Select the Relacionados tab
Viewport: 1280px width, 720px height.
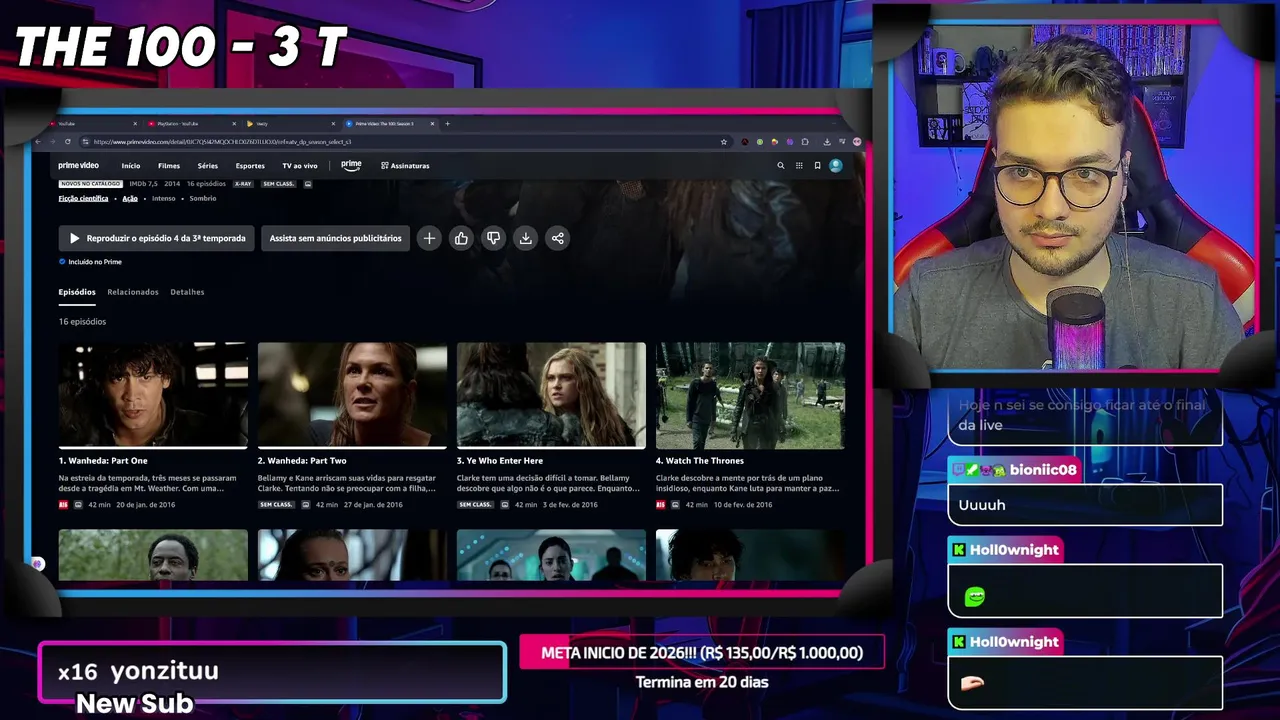pyautogui.click(x=133, y=292)
